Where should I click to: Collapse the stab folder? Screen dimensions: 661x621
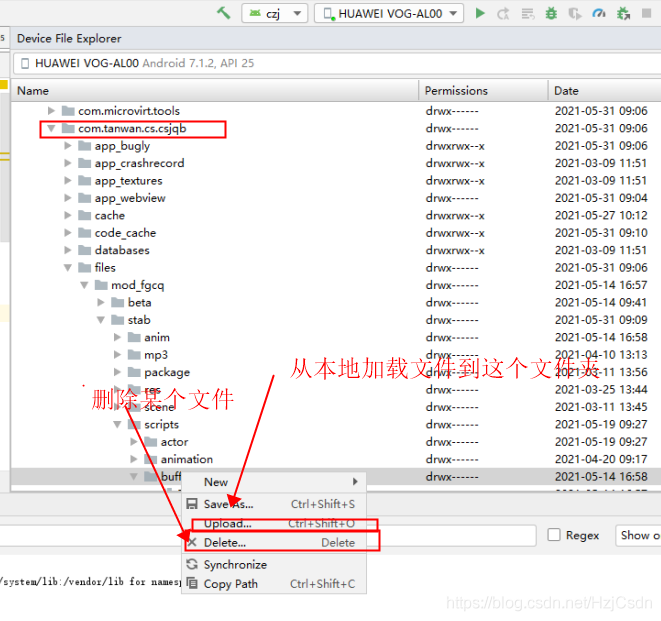click(101, 320)
